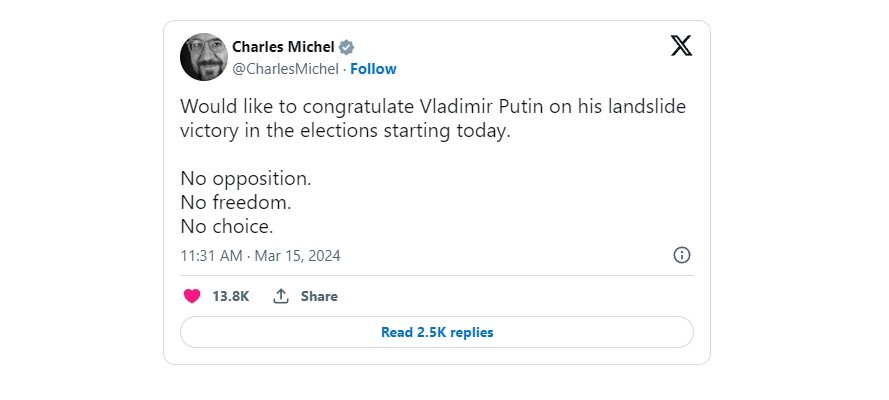Click the 13.8K likes count
This screenshot has height=400, width=889.
[x=230, y=296]
